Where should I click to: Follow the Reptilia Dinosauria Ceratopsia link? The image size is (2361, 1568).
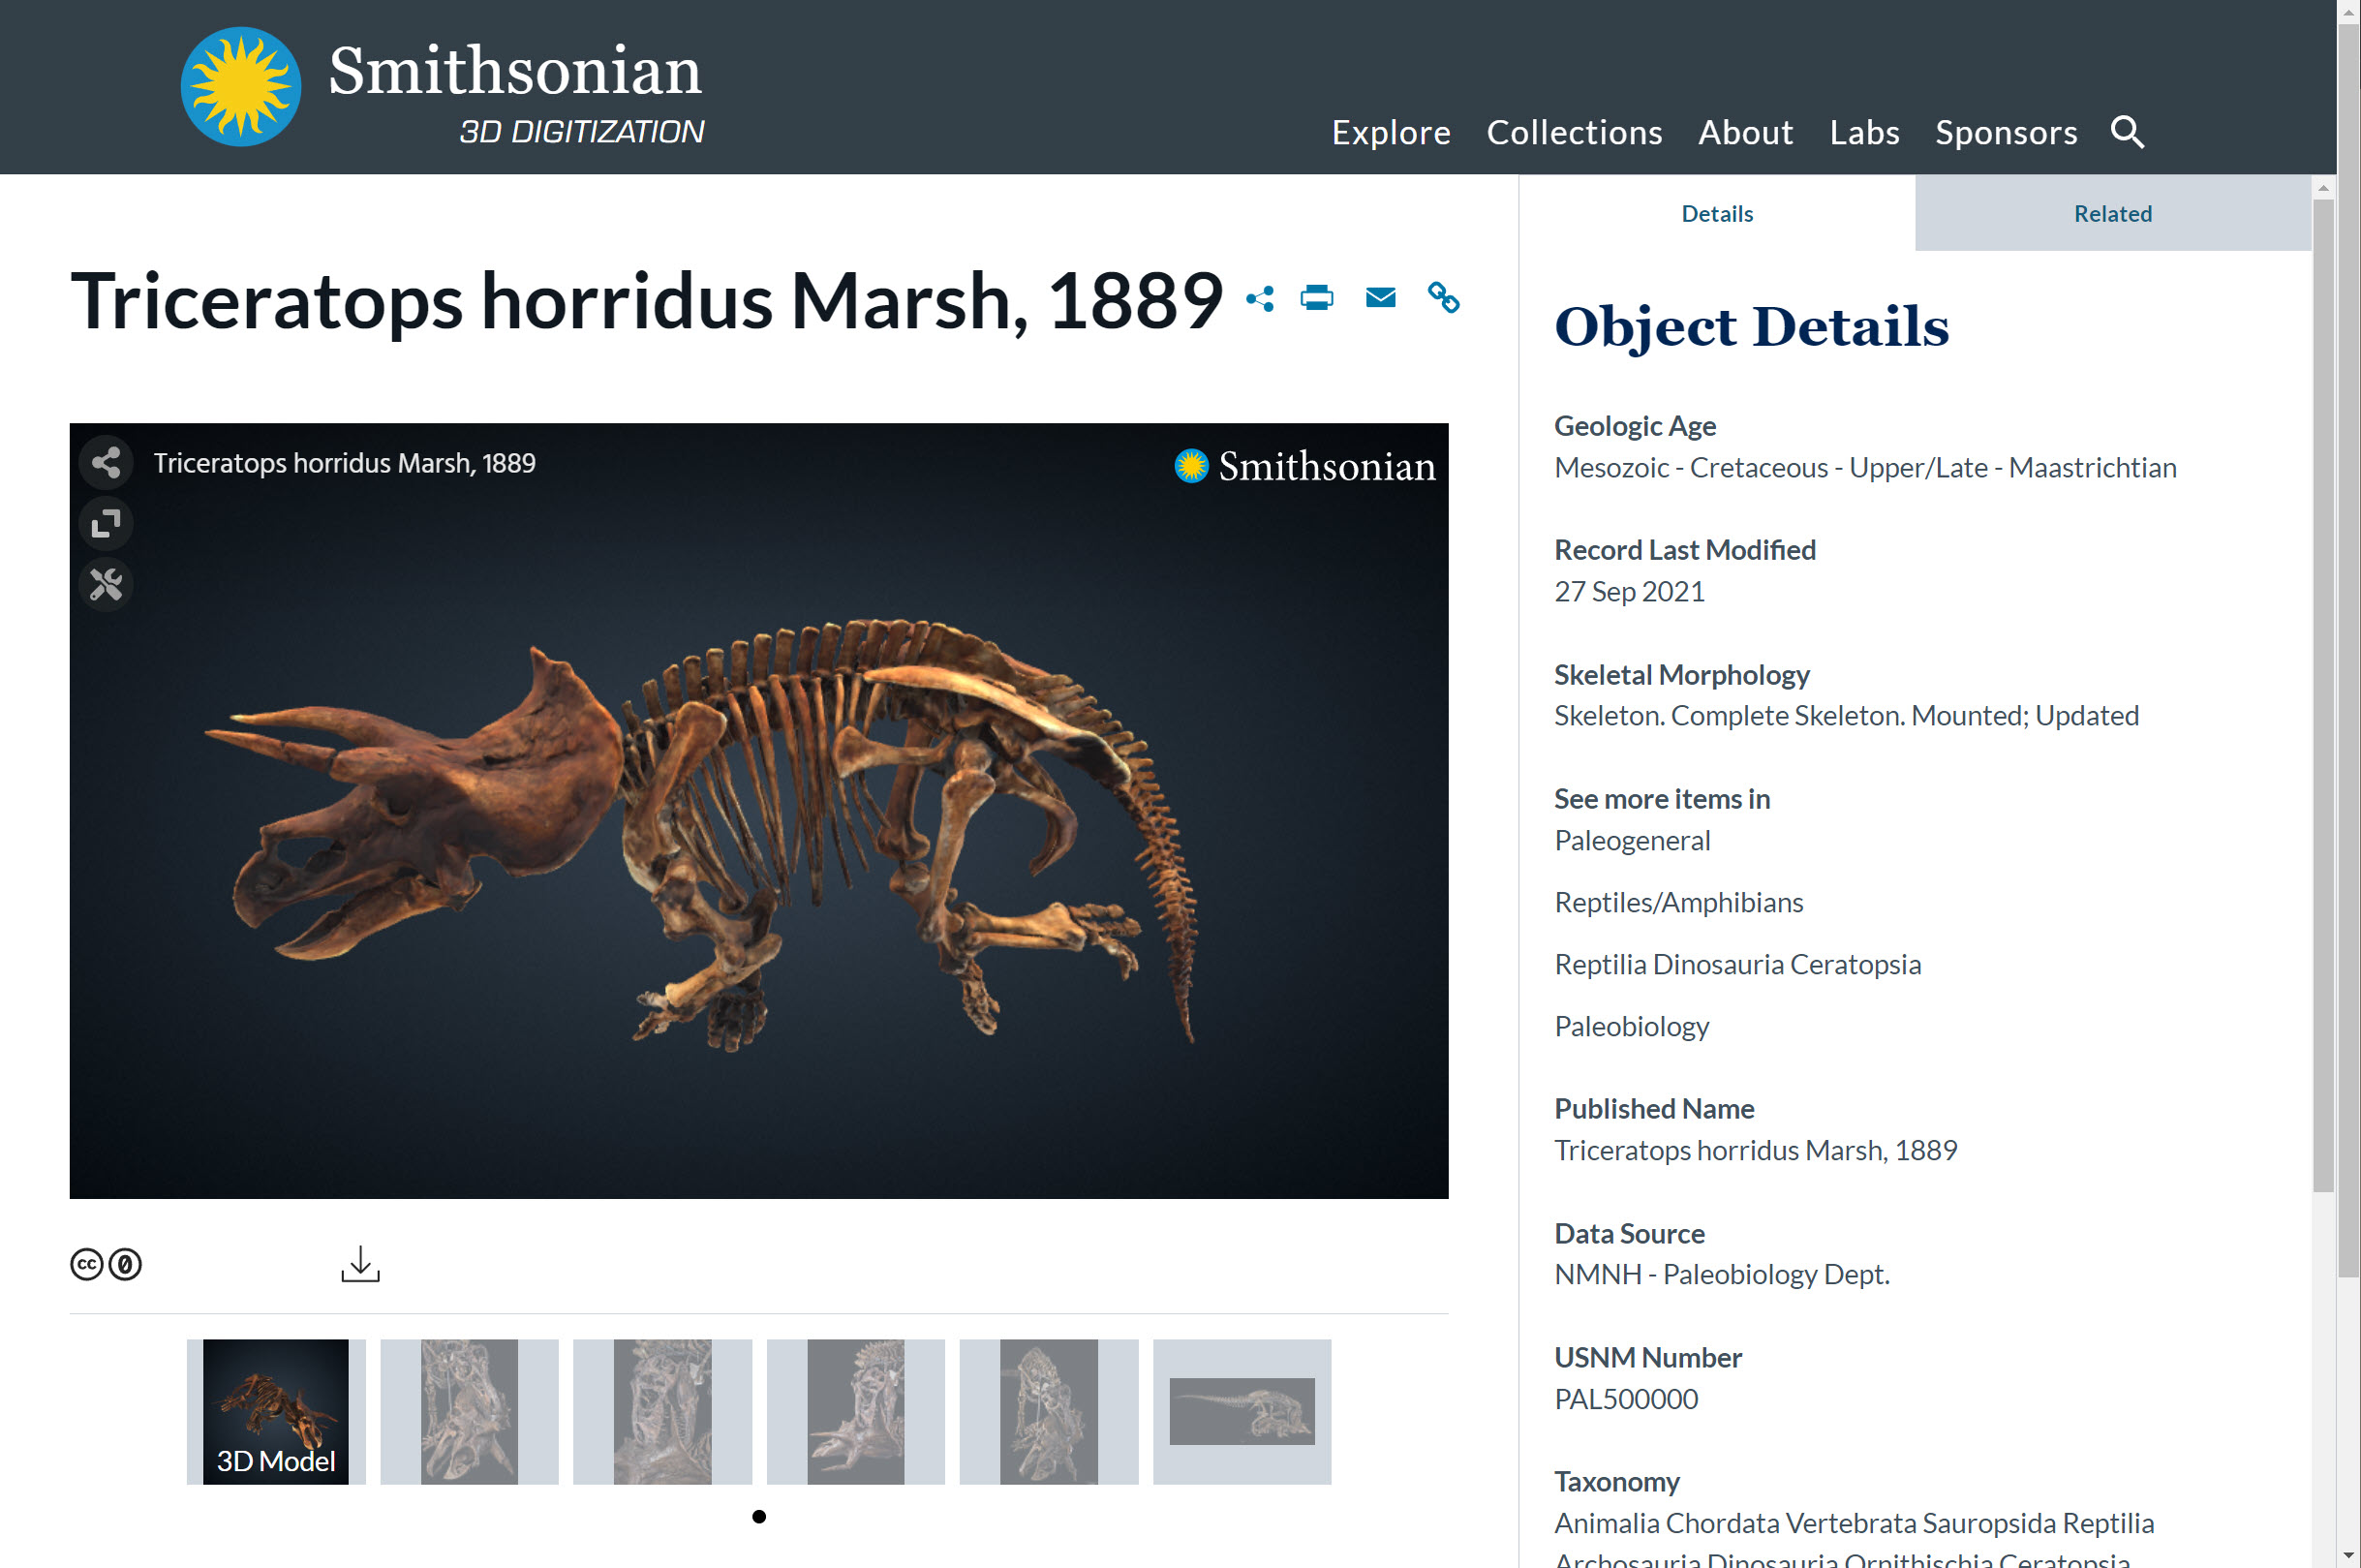point(1737,965)
